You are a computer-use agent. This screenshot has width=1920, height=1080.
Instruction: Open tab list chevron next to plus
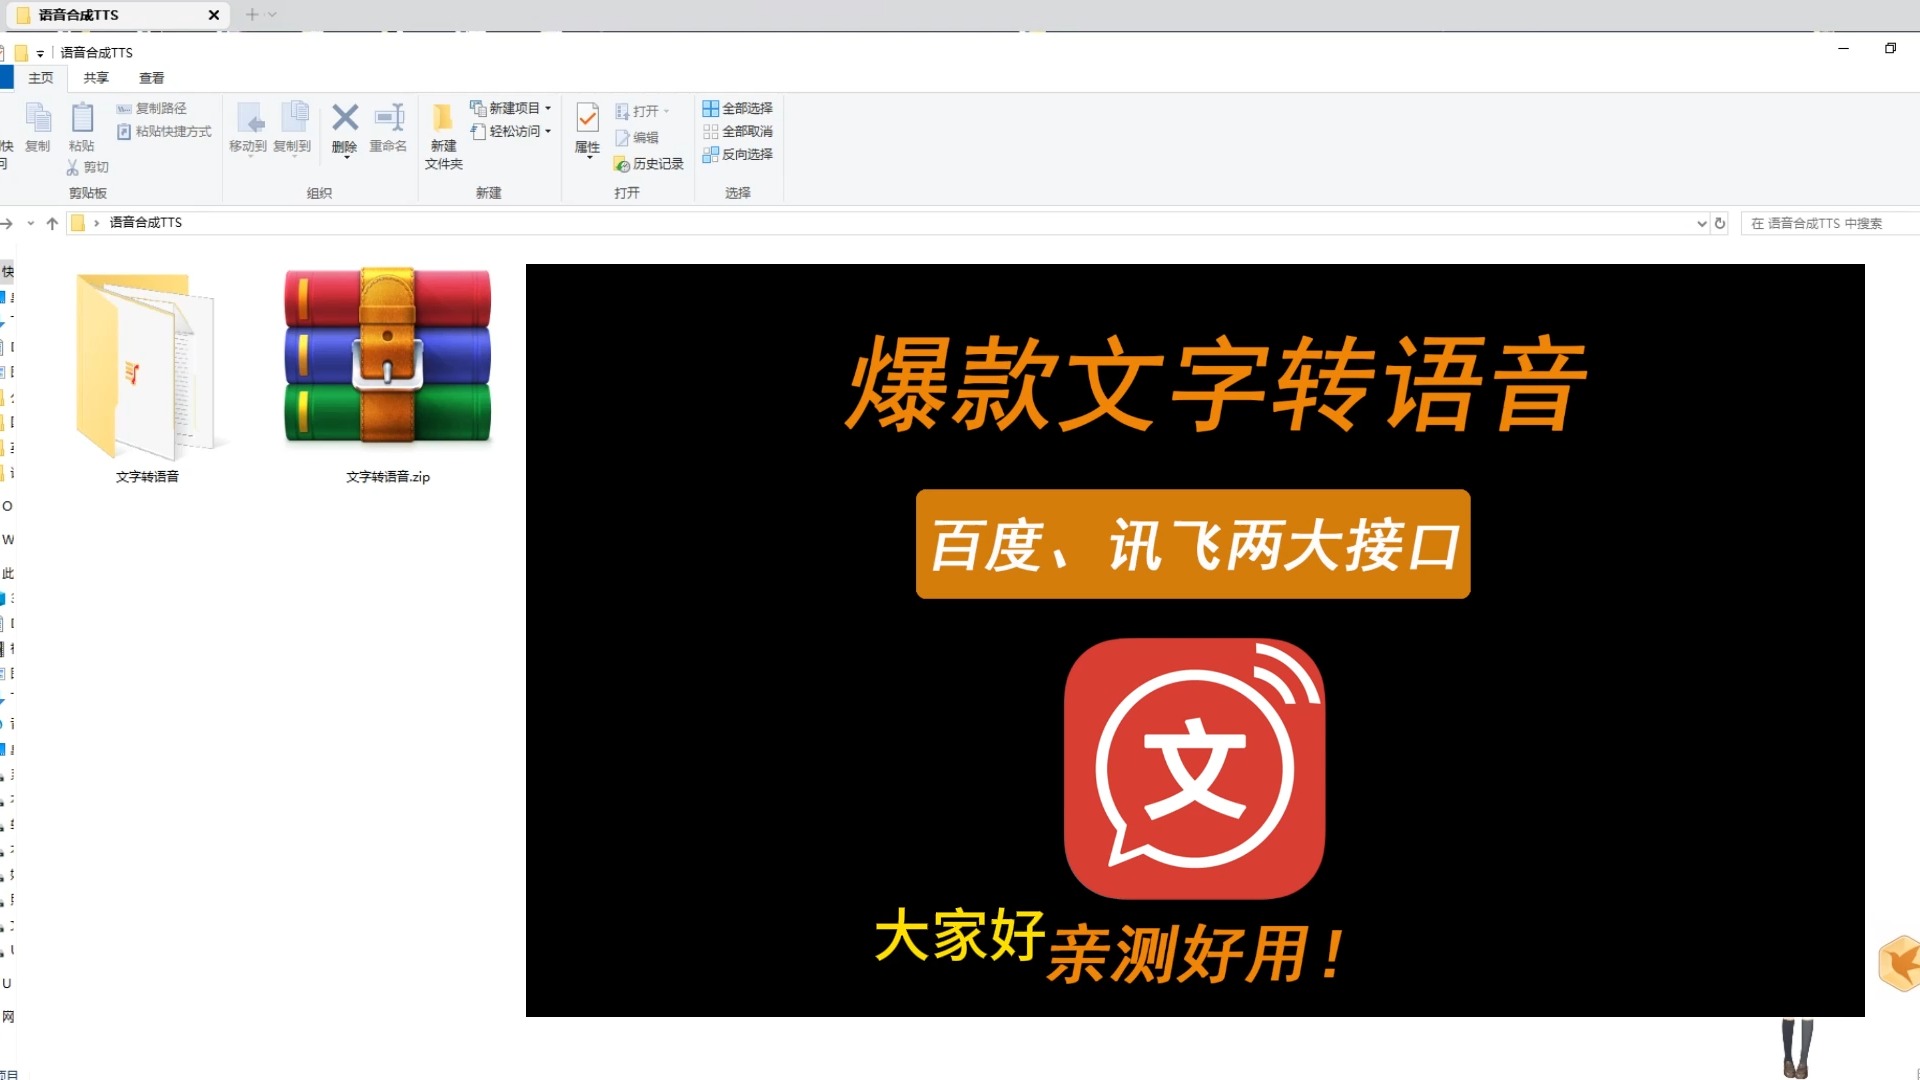tap(272, 14)
